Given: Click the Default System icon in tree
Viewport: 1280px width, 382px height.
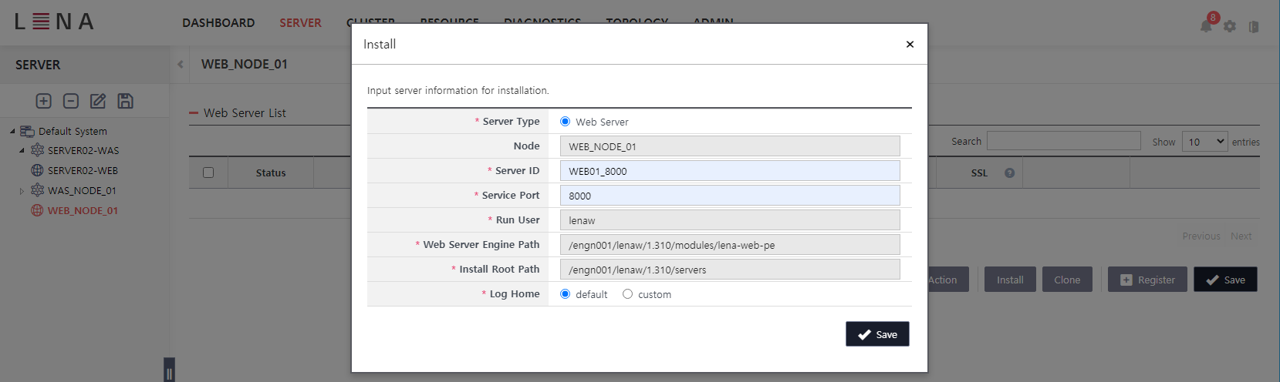Looking at the screenshot, I should (28, 131).
